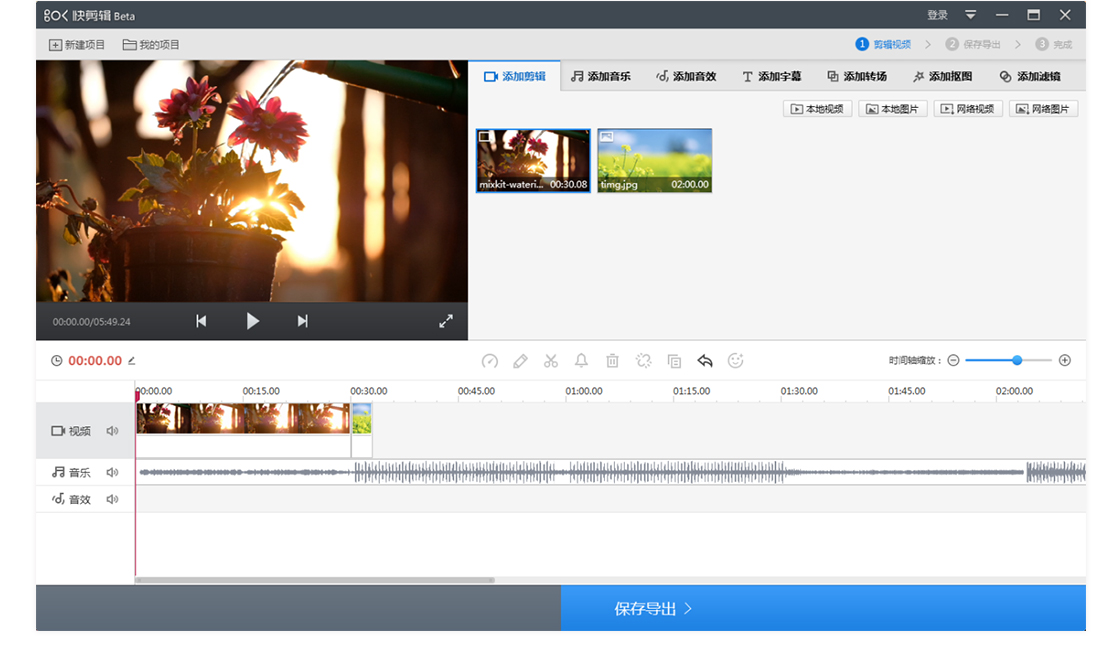The image size is (1120, 650).
Task: Expand preview to fullscreen
Action: coord(446,321)
